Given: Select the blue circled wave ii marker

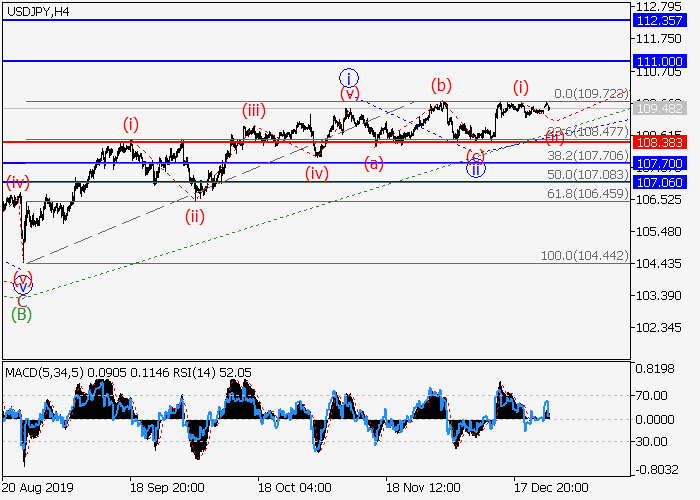Looking at the screenshot, I should (x=476, y=168).
